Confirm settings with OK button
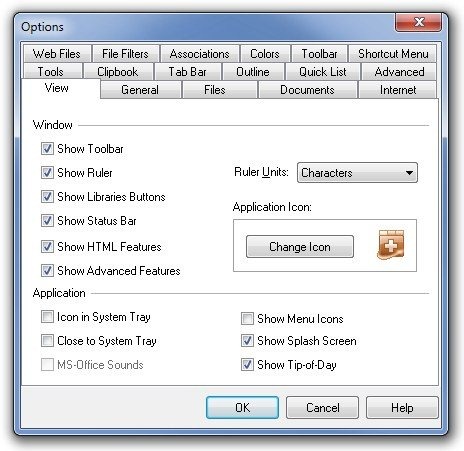Image resolution: width=464 pixels, height=451 pixels. coord(242,408)
